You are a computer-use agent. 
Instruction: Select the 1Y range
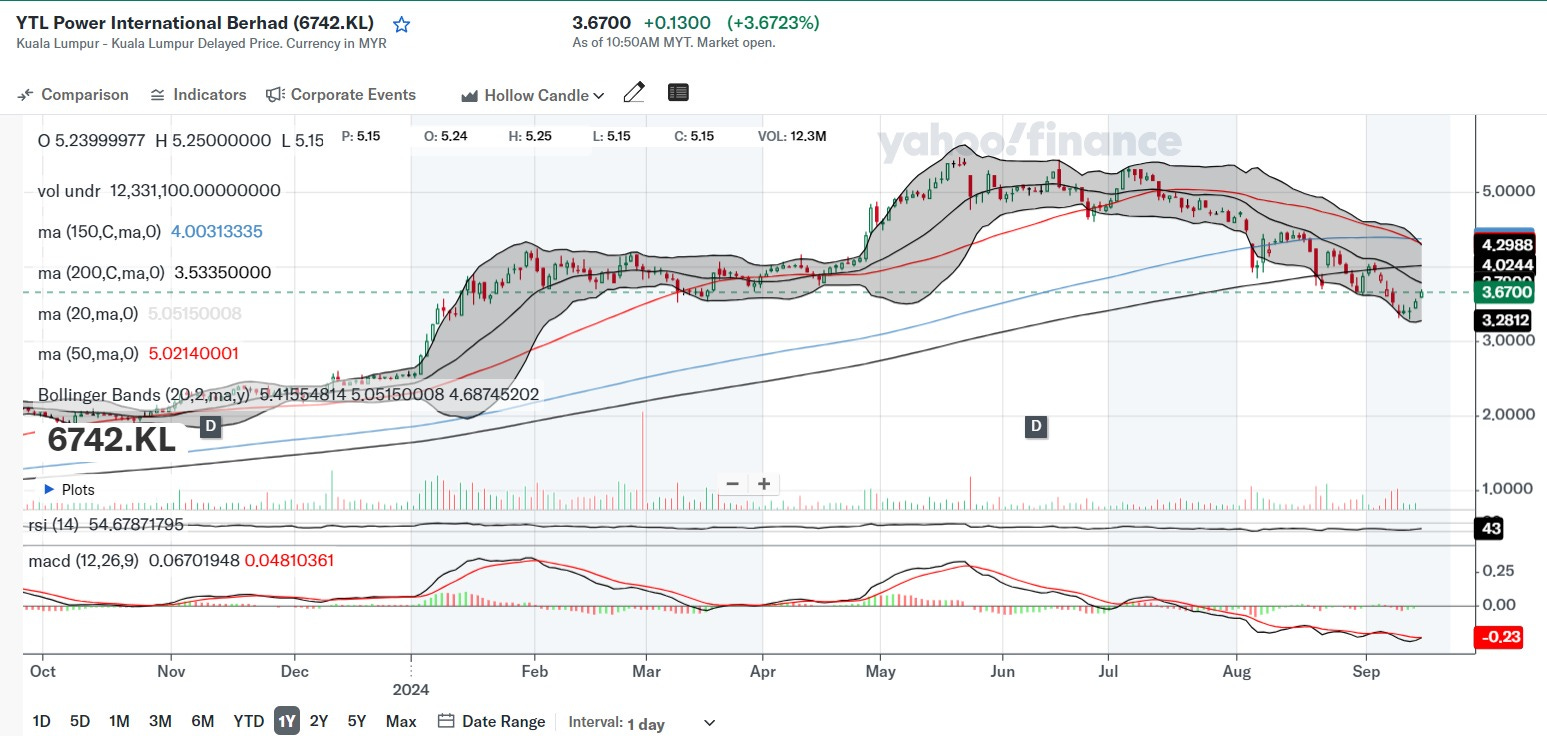pyautogui.click(x=287, y=721)
